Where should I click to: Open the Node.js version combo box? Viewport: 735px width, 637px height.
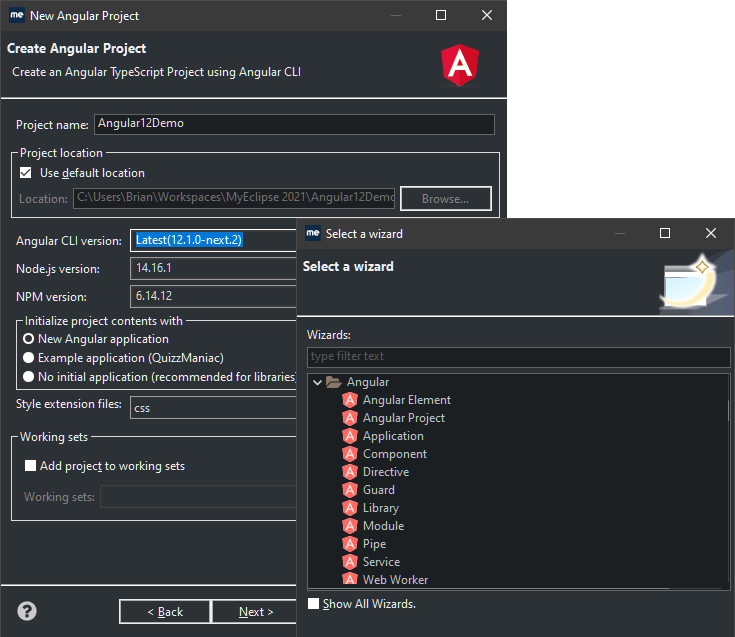click(213, 268)
